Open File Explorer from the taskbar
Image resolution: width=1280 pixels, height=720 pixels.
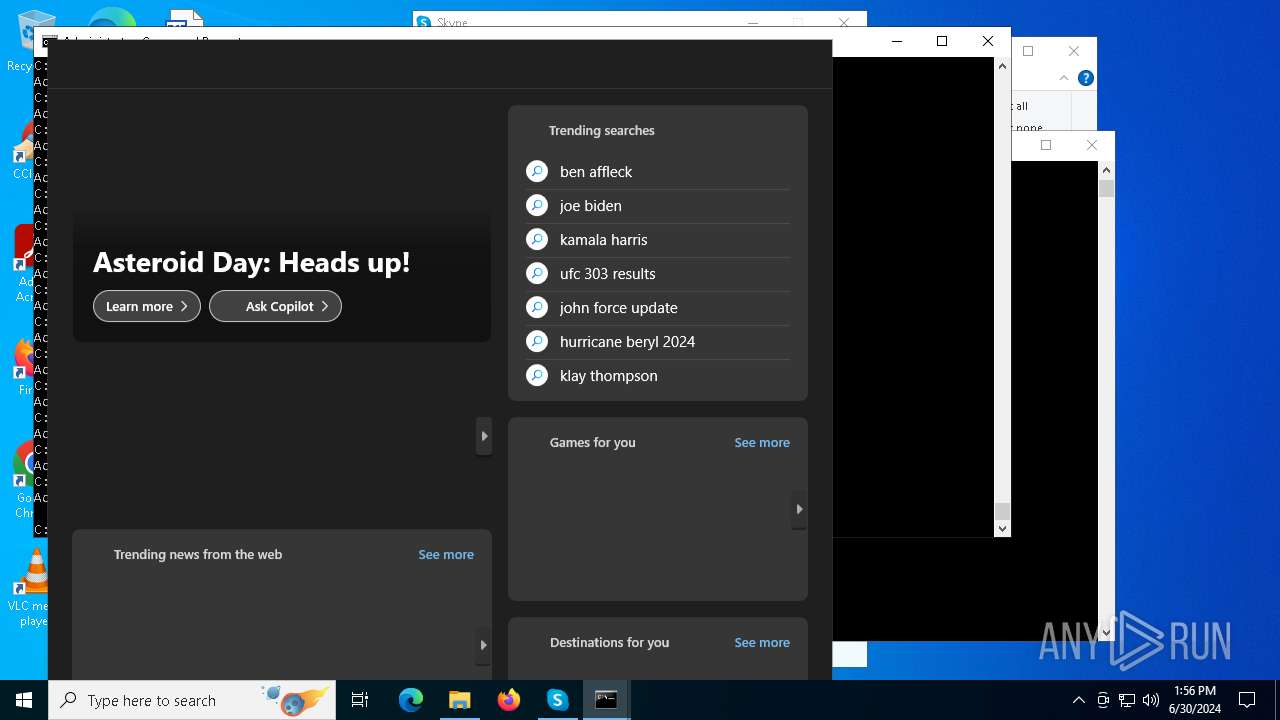tap(459, 700)
